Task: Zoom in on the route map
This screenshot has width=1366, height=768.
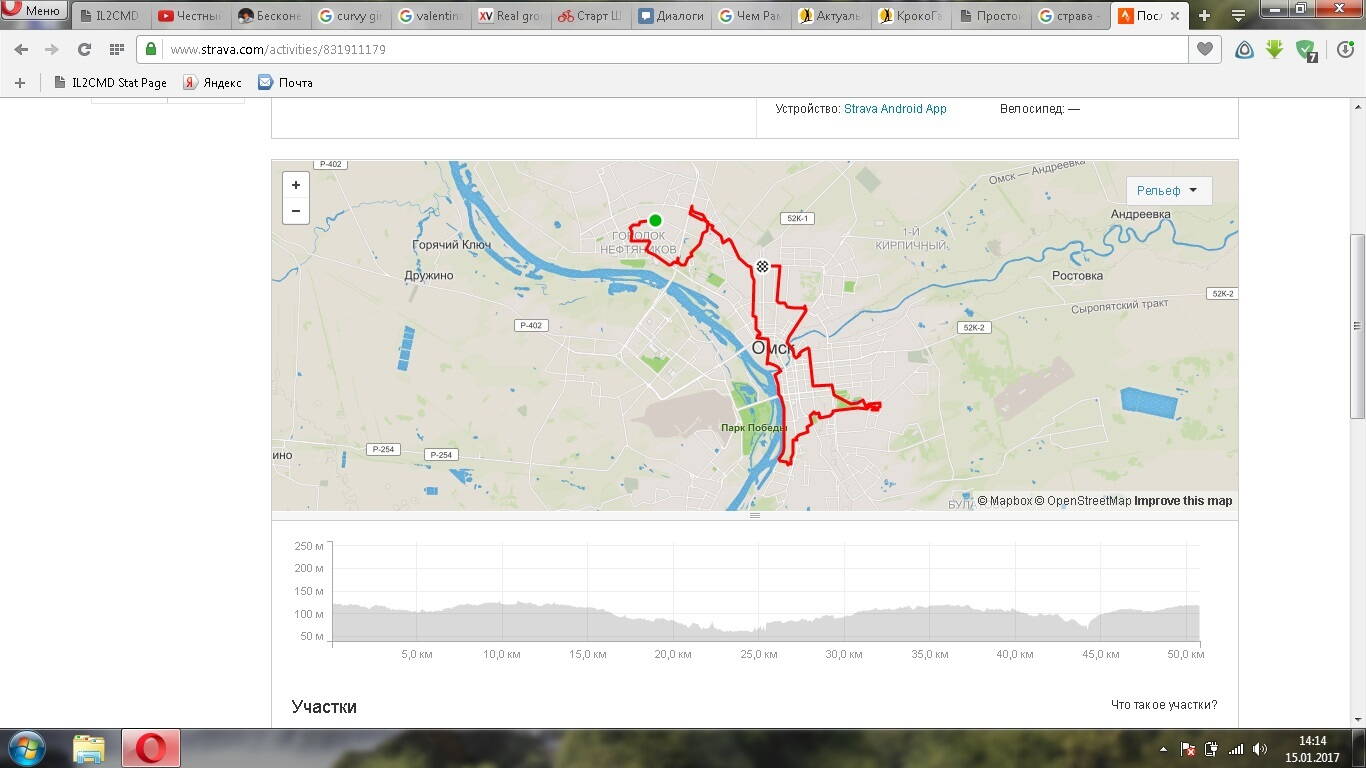Action: point(295,185)
